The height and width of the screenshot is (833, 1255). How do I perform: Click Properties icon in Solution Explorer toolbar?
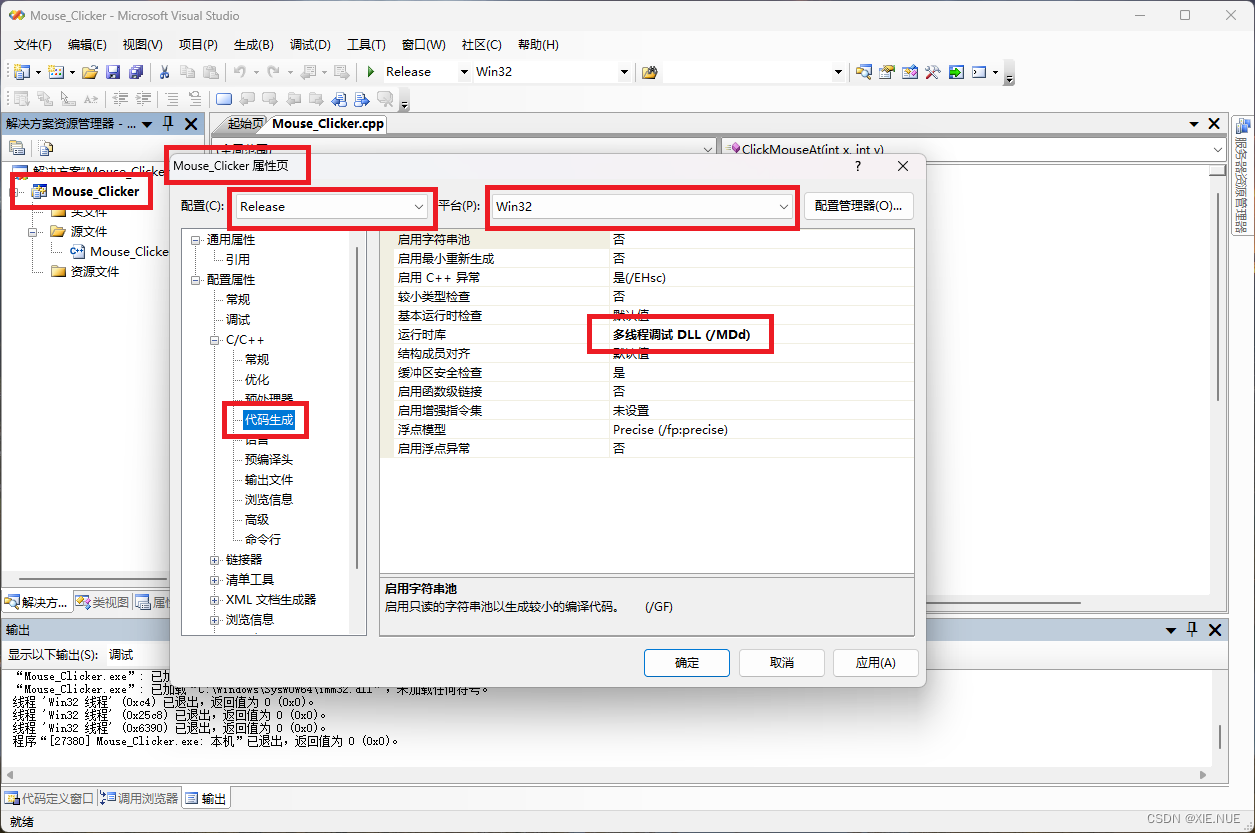(x=16, y=148)
